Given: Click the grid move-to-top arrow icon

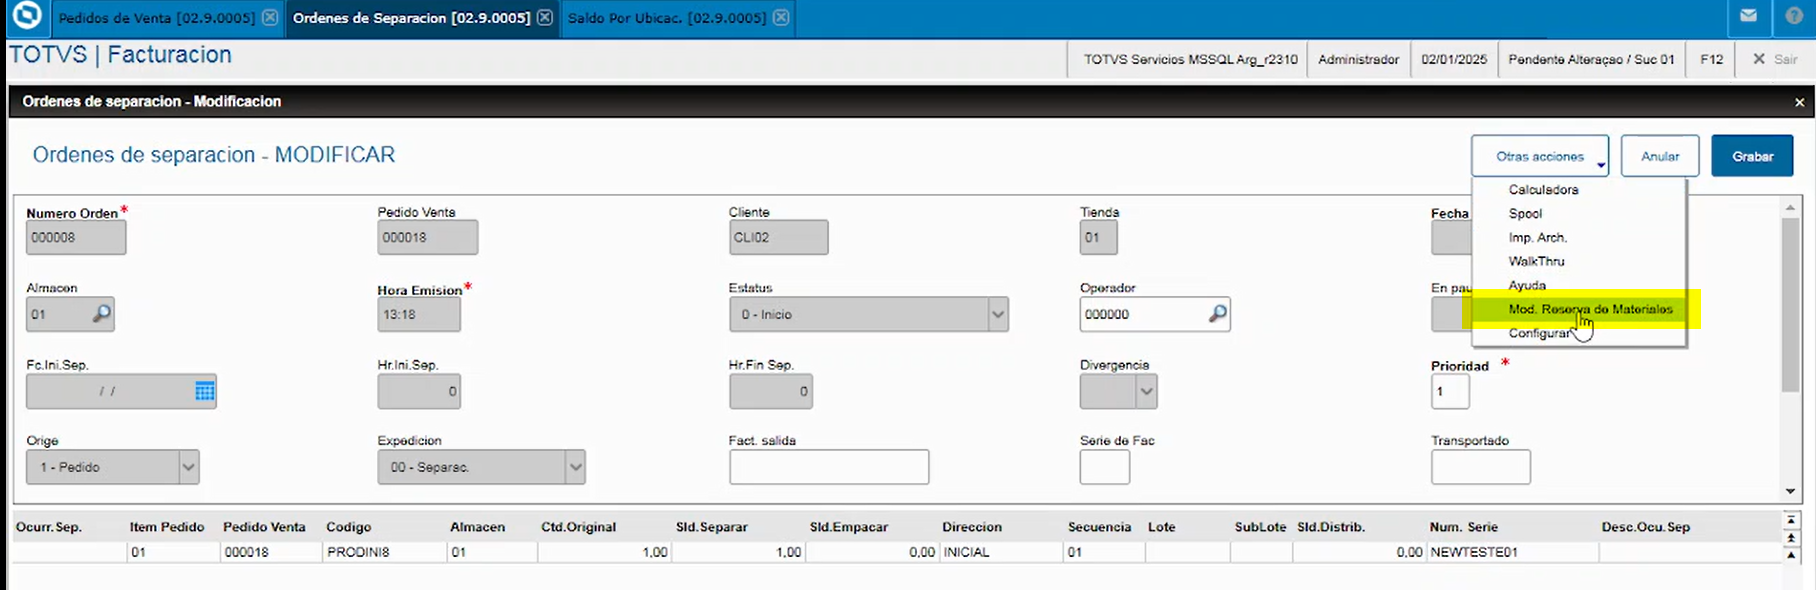Looking at the screenshot, I should [1791, 520].
